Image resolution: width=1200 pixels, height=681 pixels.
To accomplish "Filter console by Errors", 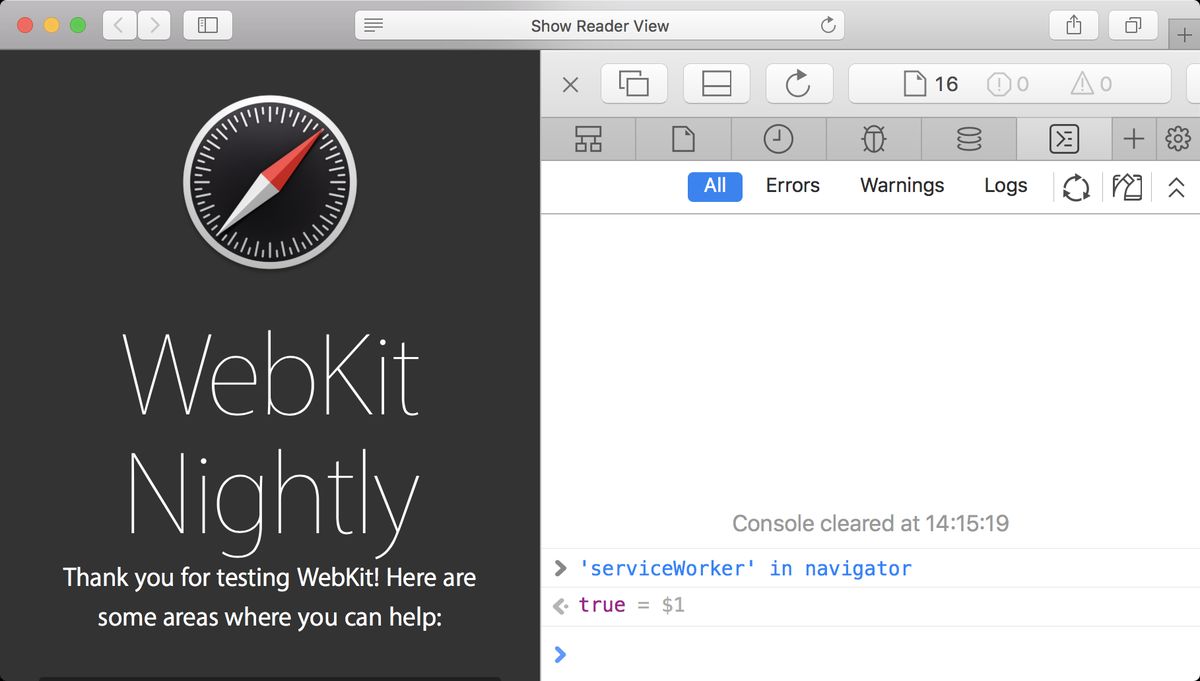I will (x=792, y=186).
